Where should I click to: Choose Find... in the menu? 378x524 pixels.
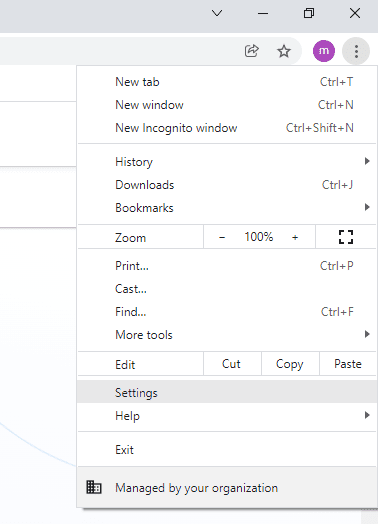point(227,312)
